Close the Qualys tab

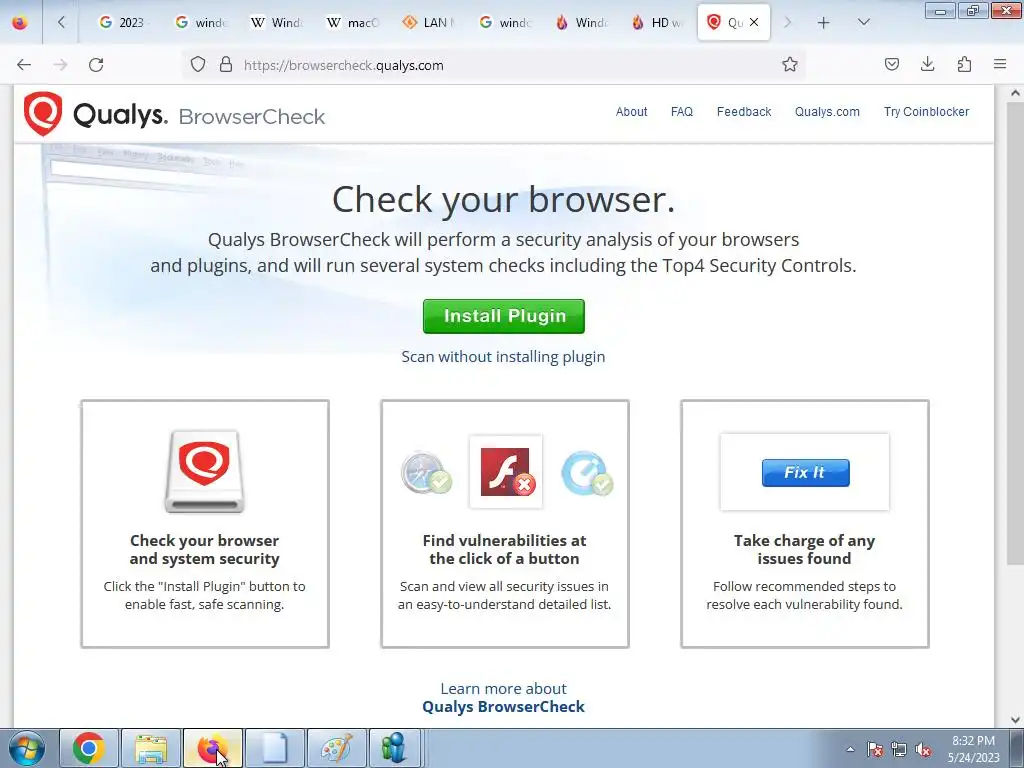point(754,23)
